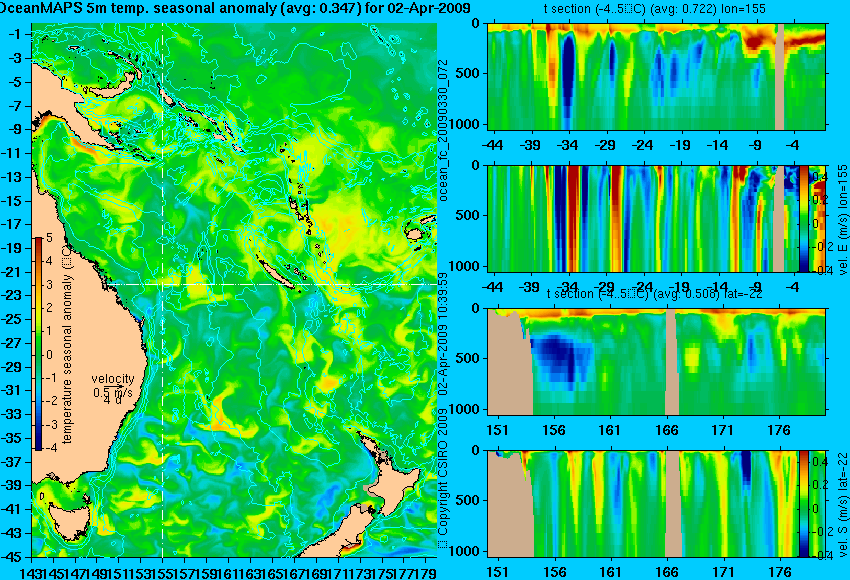Screen dimensions: 850x580
Task: Click the 'ocean_fc_20090330_072' vertical file label
Action: point(443,130)
